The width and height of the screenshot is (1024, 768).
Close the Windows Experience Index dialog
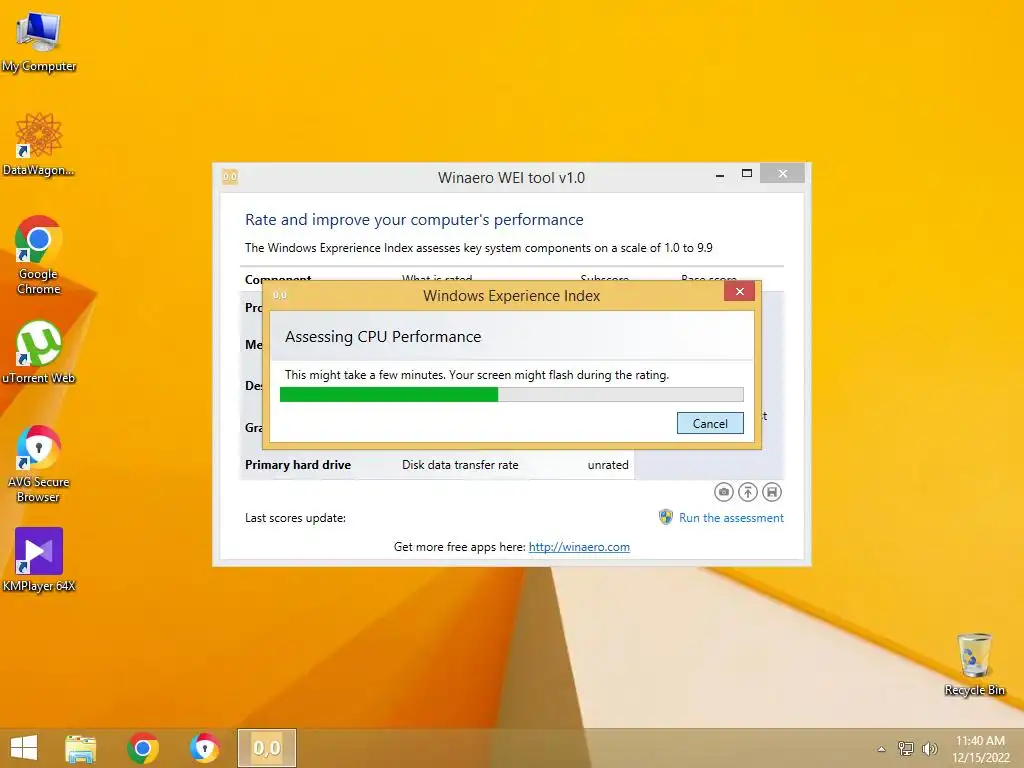pyautogui.click(x=739, y=291)
